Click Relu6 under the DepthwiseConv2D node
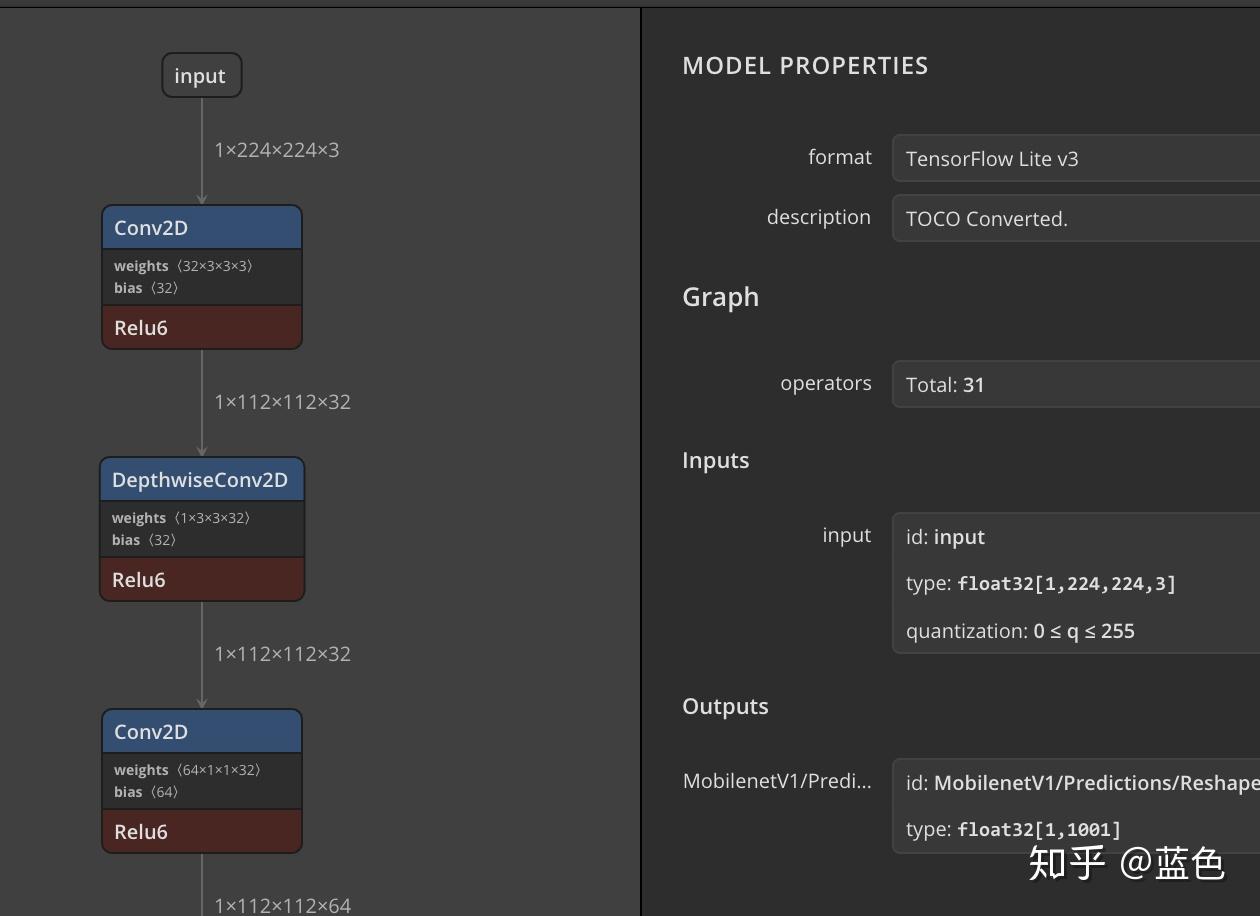Screen dimensions: 1260x916 click(x=201, y=580)
